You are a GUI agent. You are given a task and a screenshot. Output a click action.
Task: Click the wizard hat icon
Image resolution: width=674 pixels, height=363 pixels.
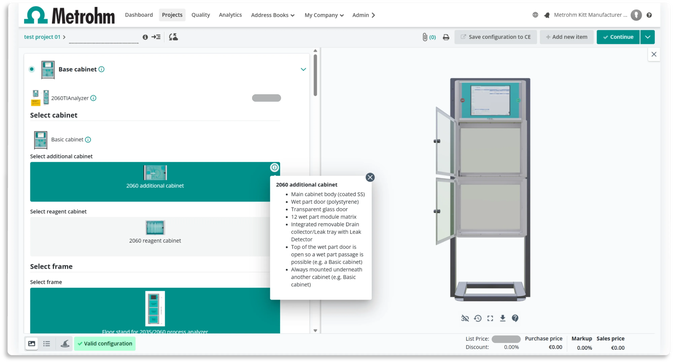point(64,344)
